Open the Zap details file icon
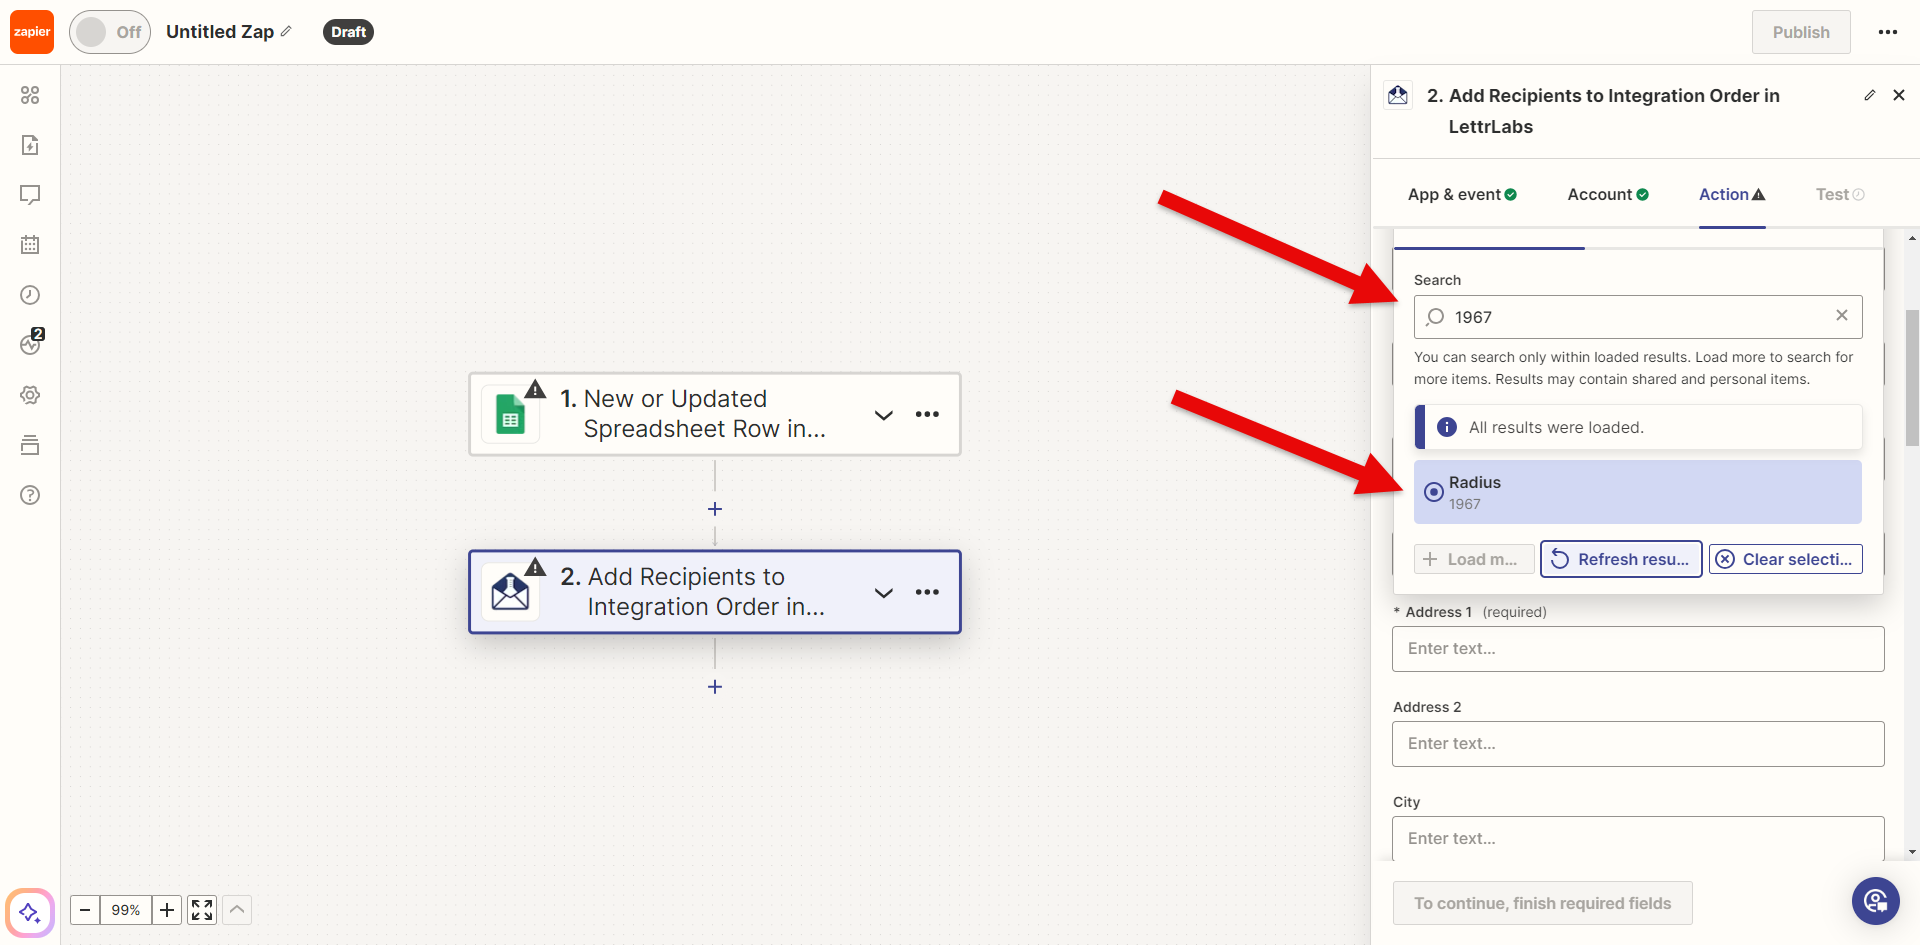1920x945 pixels. pos(30,145)
